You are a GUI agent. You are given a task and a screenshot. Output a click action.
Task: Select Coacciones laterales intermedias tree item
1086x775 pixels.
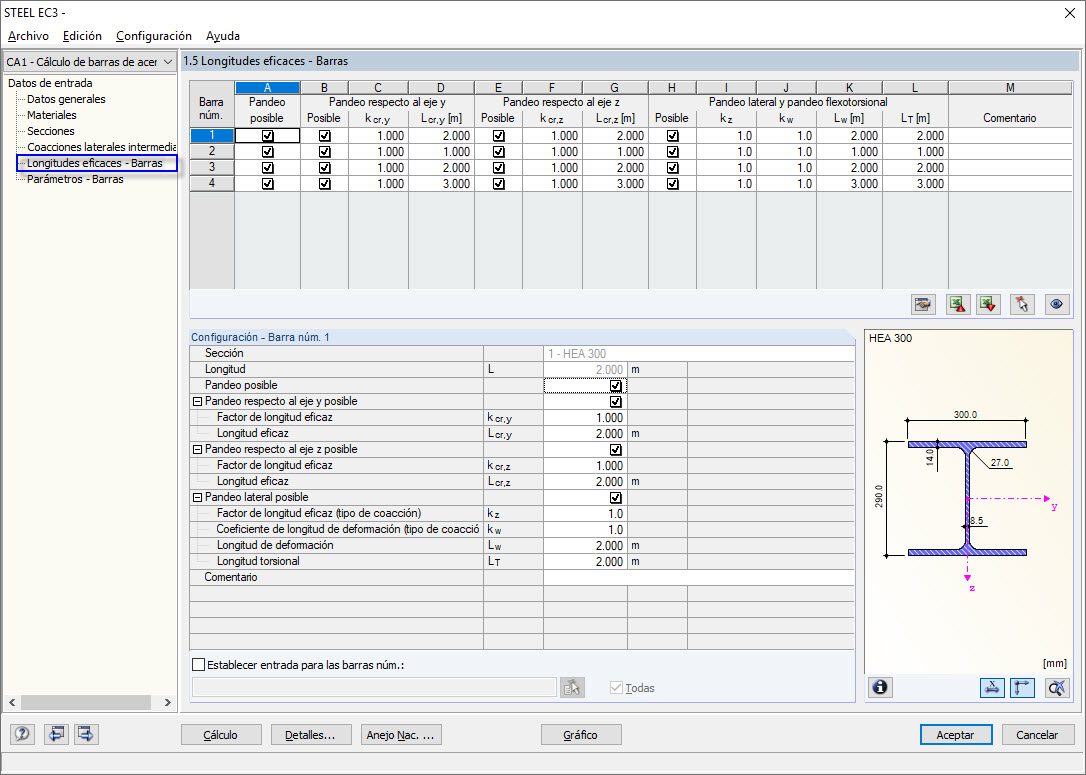pos(101,147)
